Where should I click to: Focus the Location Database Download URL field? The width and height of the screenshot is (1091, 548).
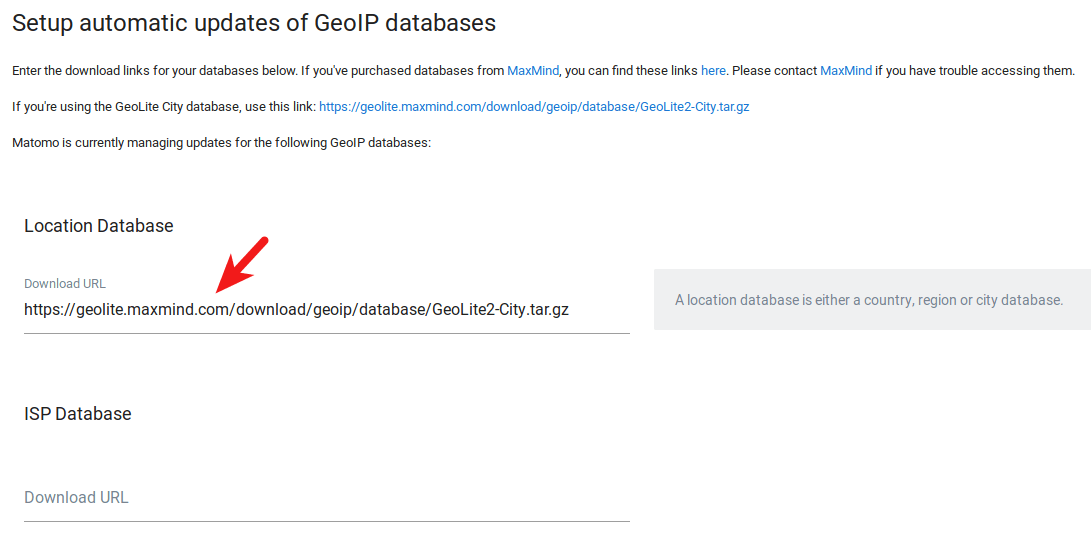pos(326,310)
